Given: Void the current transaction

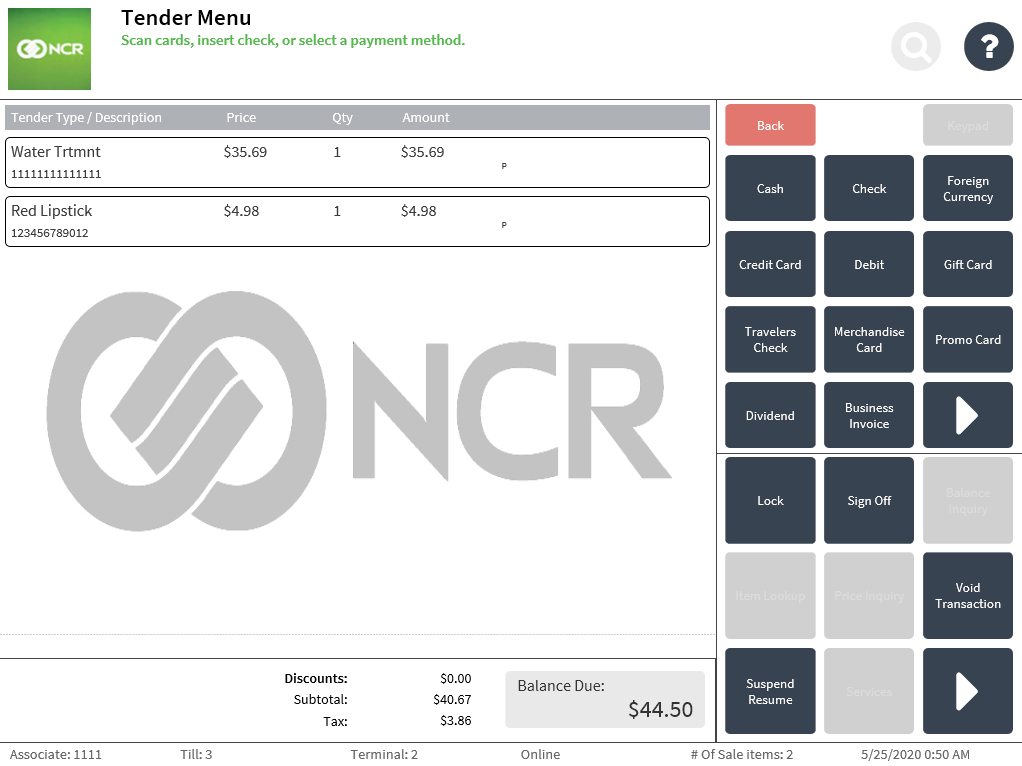Looking at the screenshot, I should pyautogui.click(x=967, y=596).
